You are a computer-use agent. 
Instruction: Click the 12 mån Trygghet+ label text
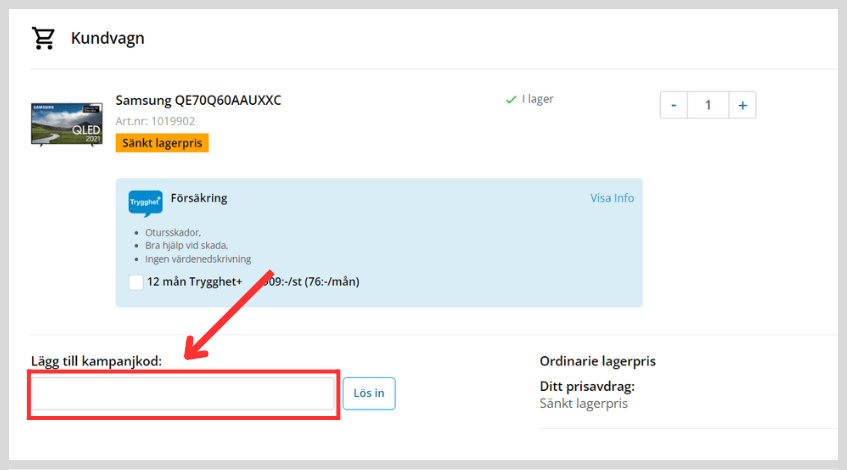195,282
